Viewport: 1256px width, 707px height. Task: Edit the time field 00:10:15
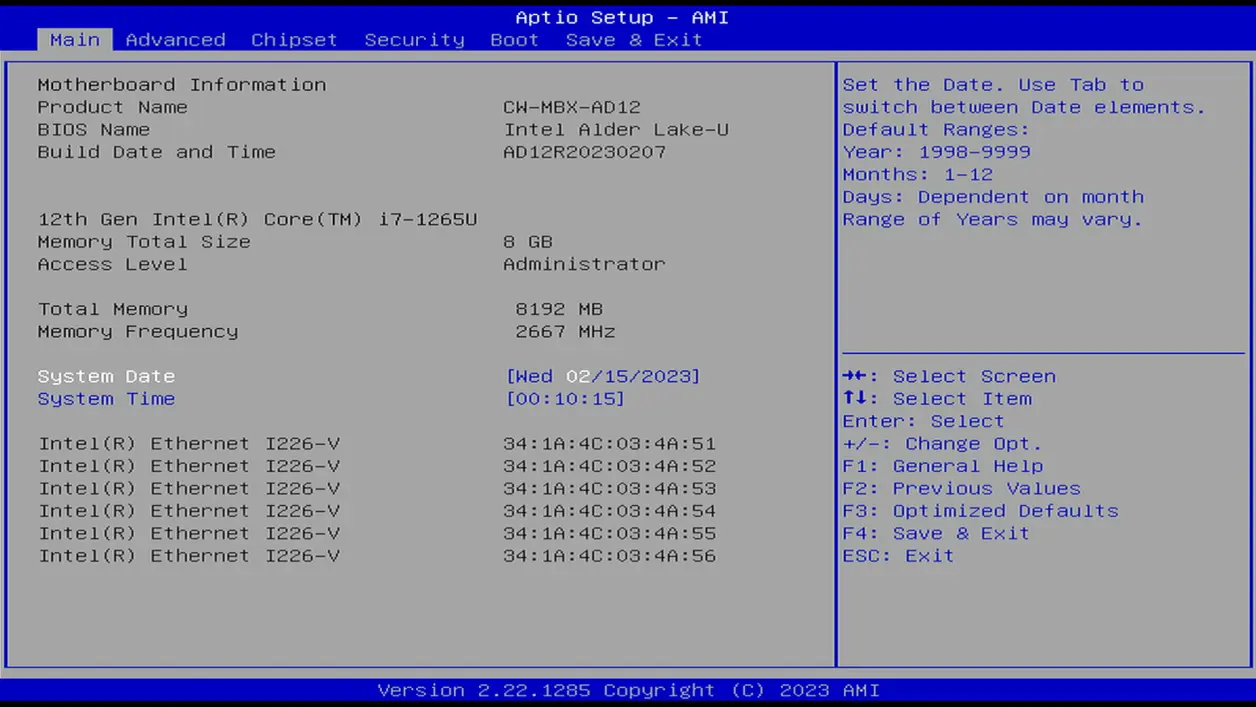565,398
